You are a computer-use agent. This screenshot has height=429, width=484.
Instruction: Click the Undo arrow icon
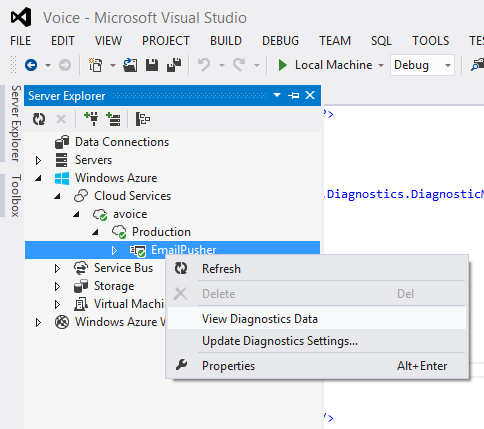point(204,65)
